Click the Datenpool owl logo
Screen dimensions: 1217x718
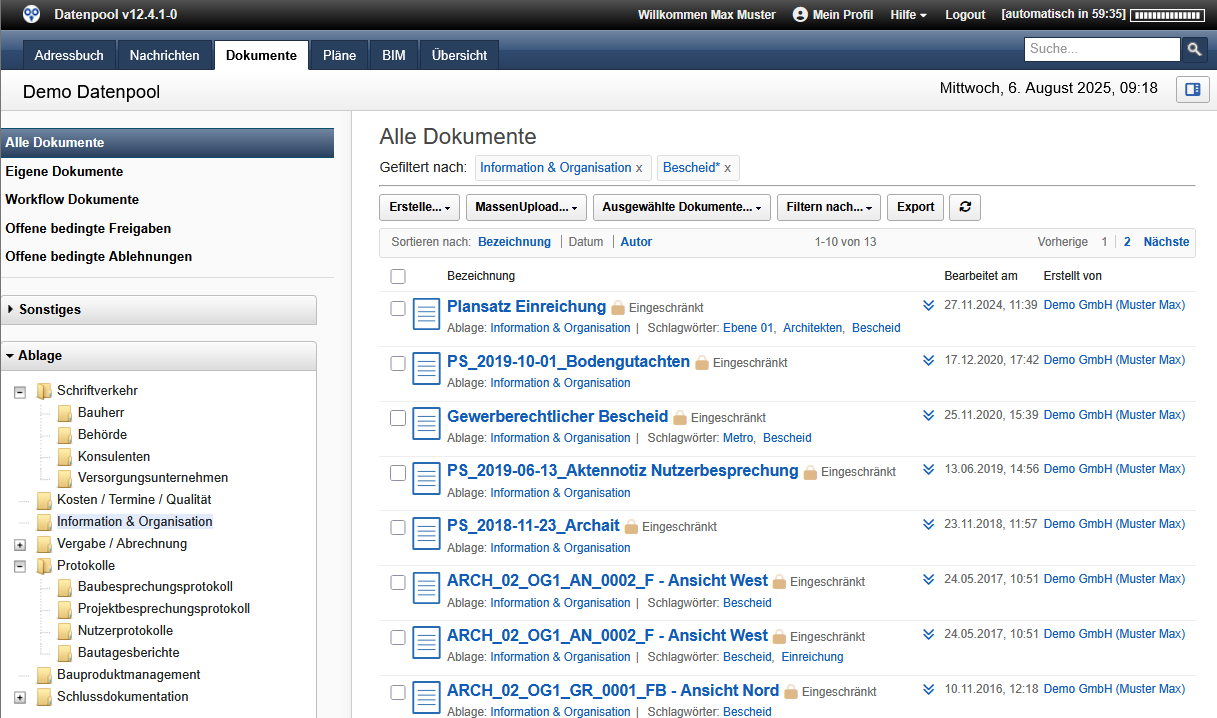pos(32,14)
